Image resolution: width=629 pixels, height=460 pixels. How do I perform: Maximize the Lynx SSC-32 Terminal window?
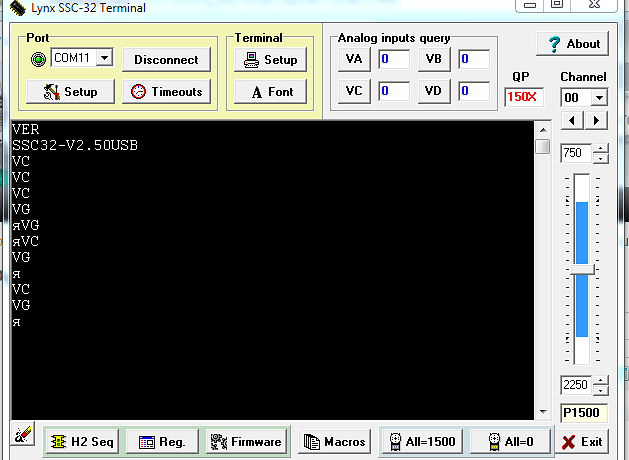(x=557, y=5)
